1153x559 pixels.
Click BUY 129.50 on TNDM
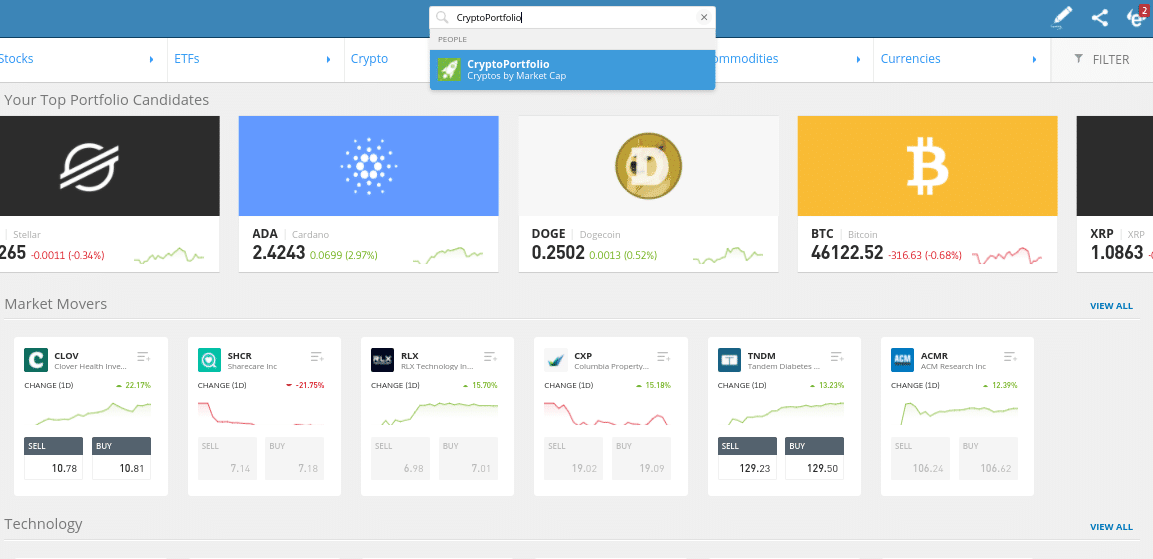point(815,458)
